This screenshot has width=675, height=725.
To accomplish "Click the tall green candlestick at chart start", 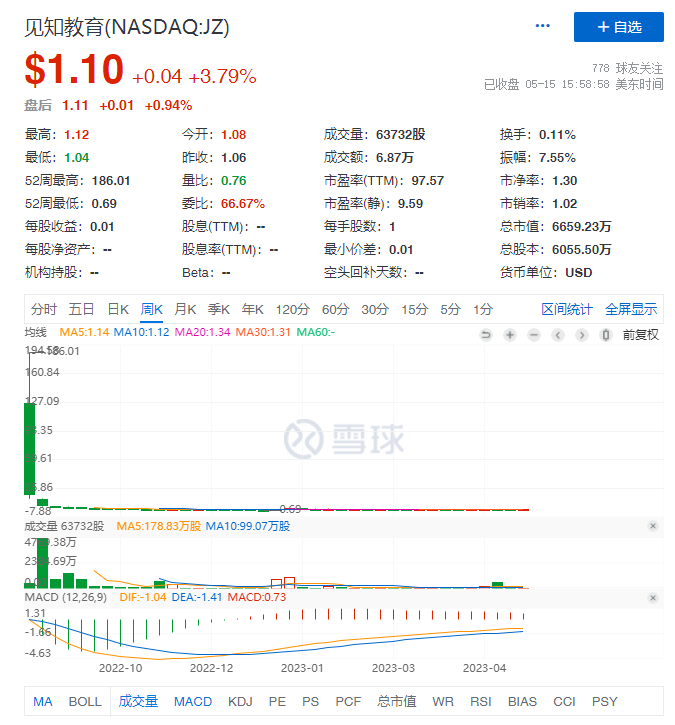I will pyautogui.click(x=30, y=448).
